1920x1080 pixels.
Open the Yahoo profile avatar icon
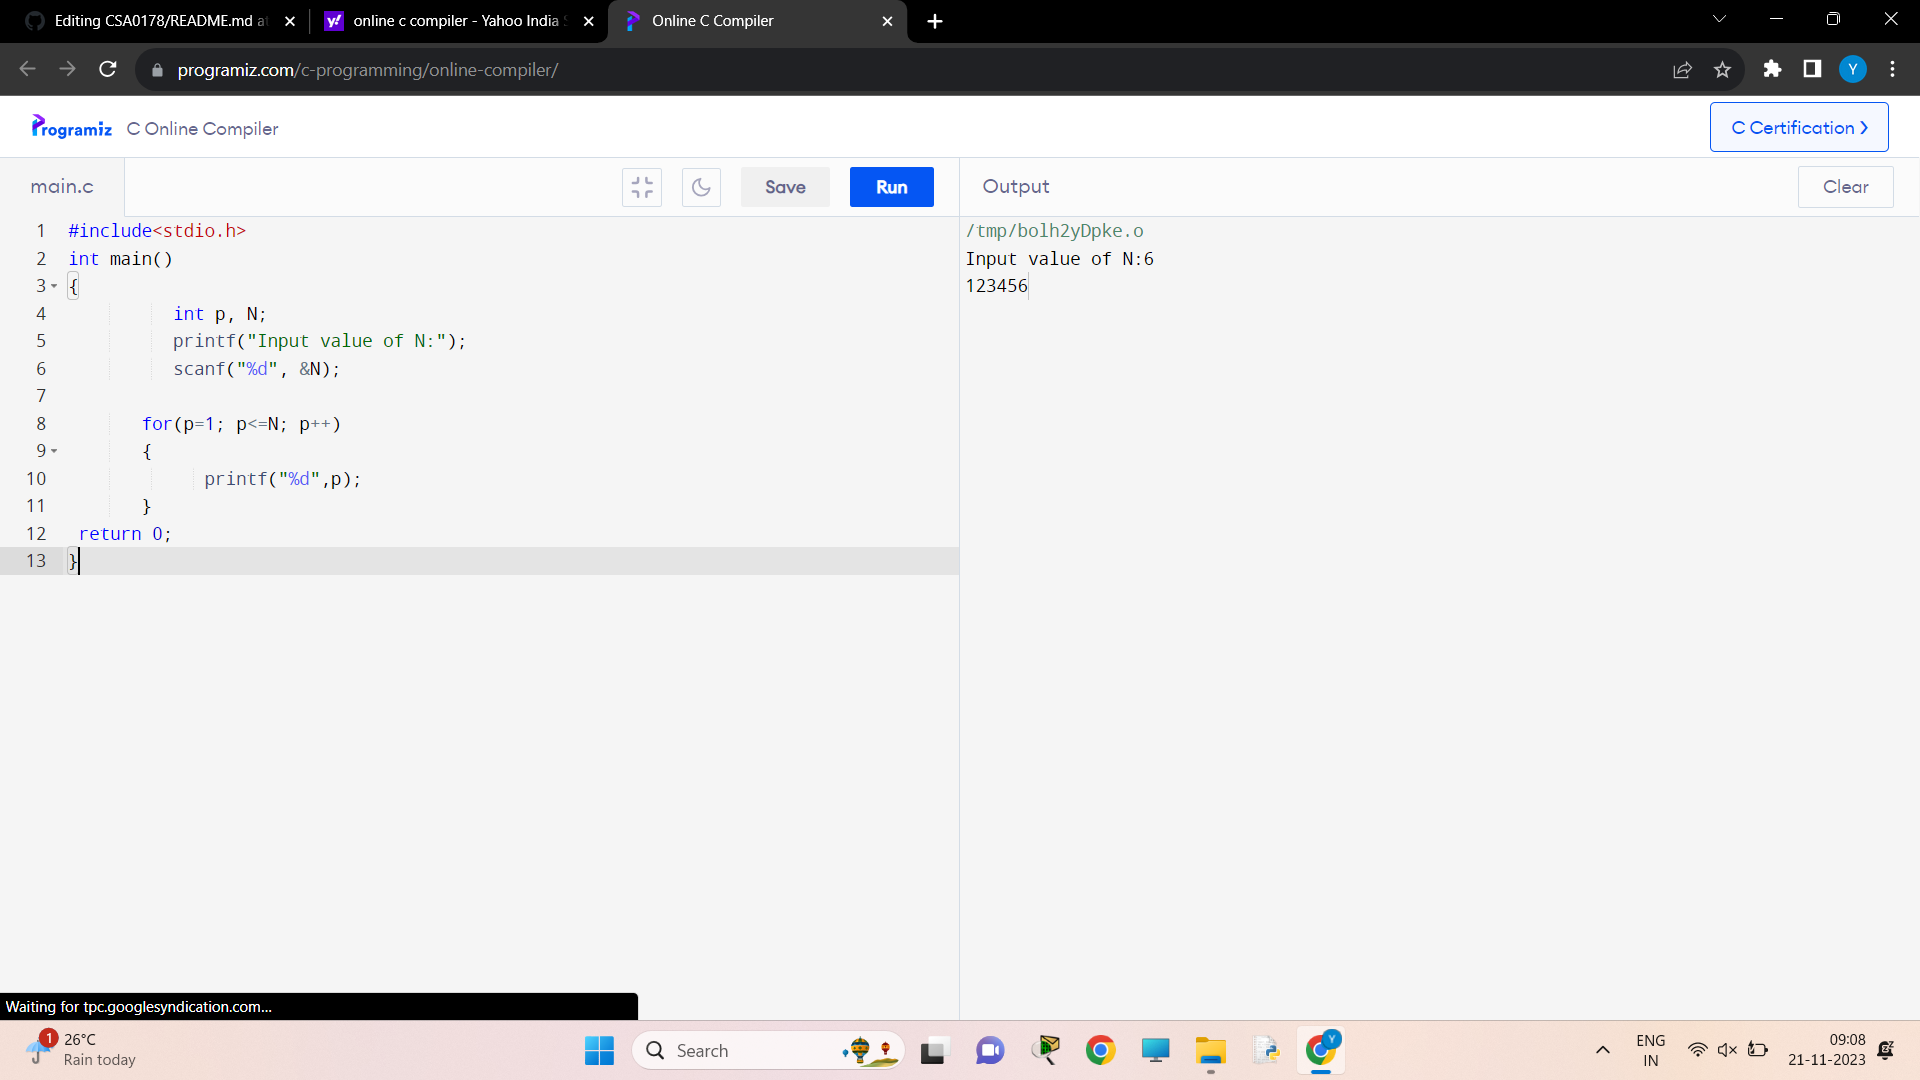coord(1853,69)
